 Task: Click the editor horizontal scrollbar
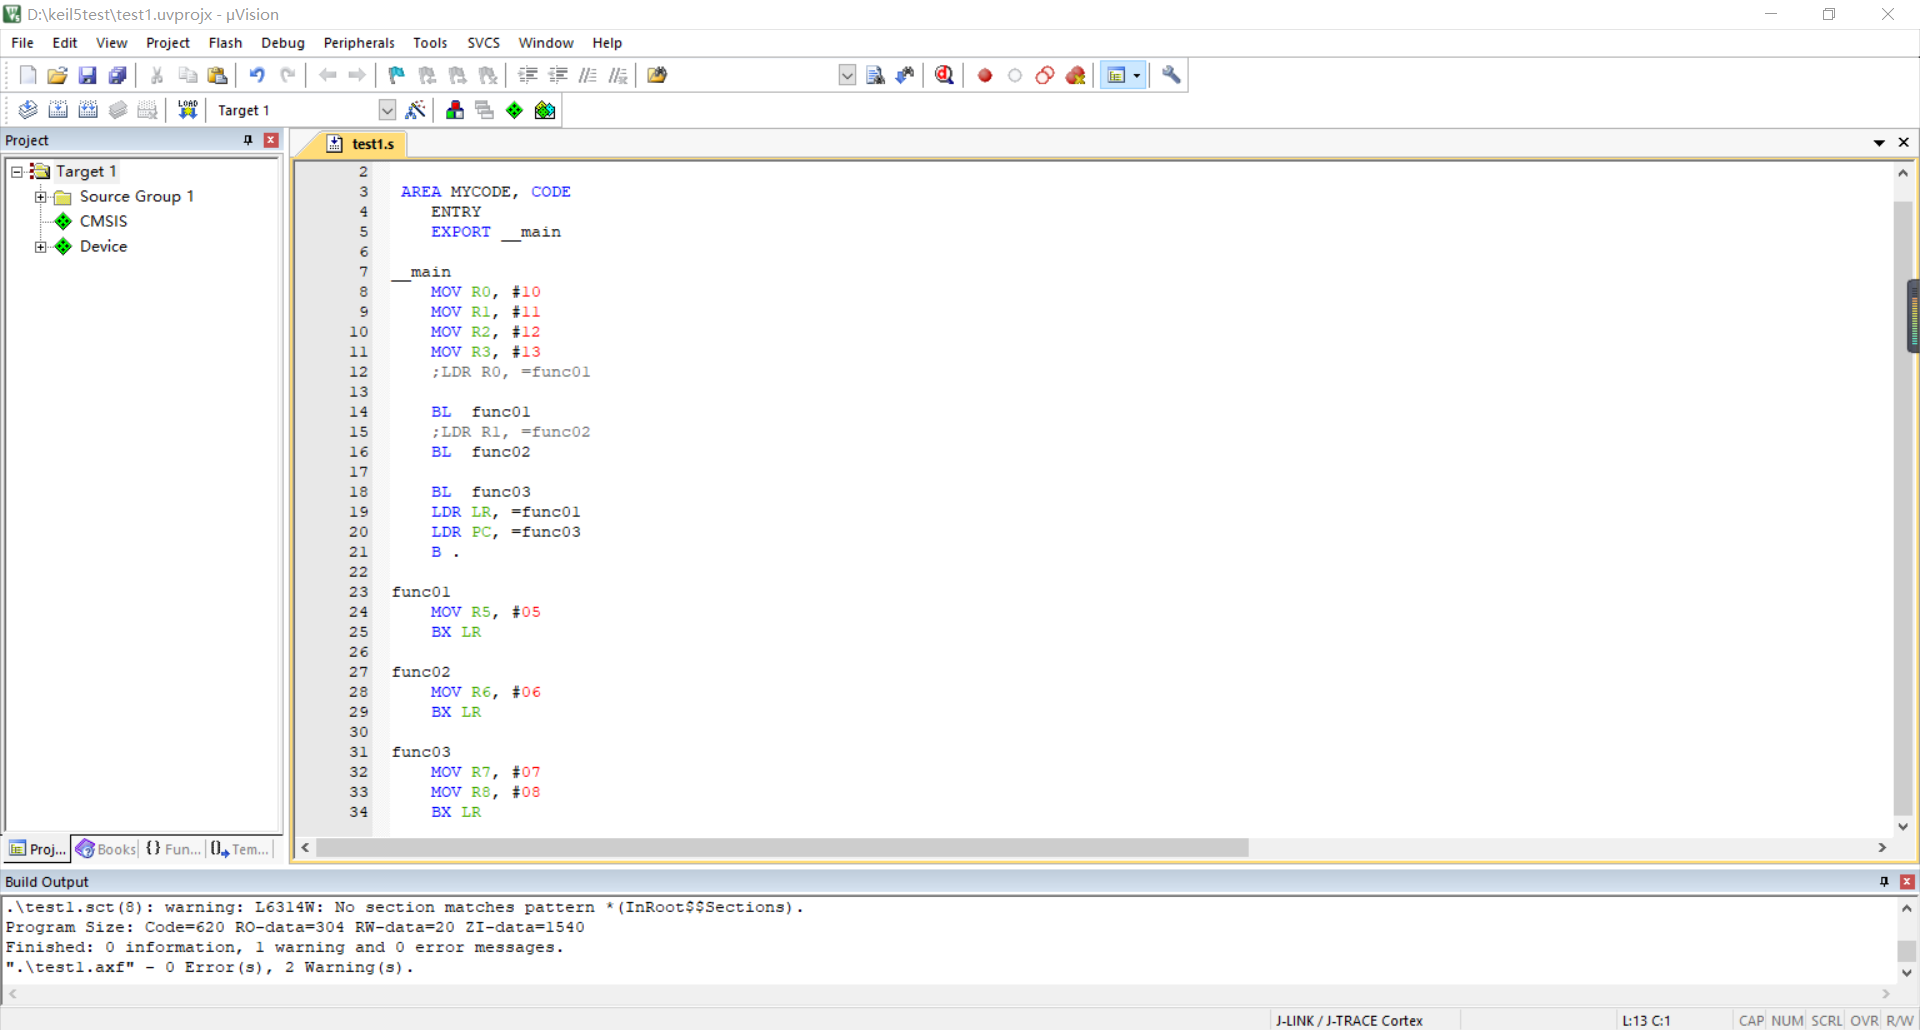[782, 848]
